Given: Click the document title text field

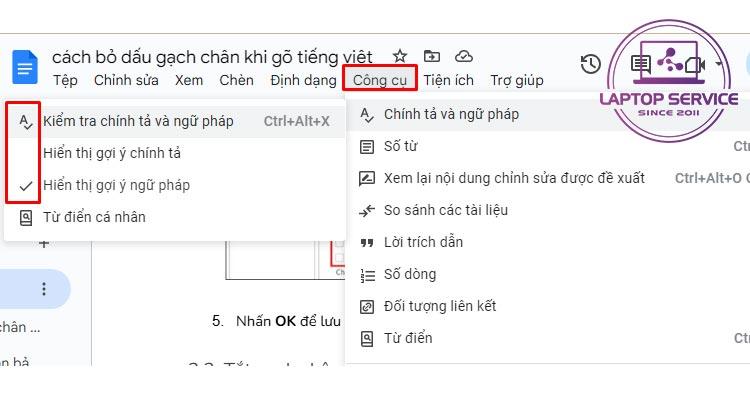Looking at the screenshot, I should pos(212,56).
